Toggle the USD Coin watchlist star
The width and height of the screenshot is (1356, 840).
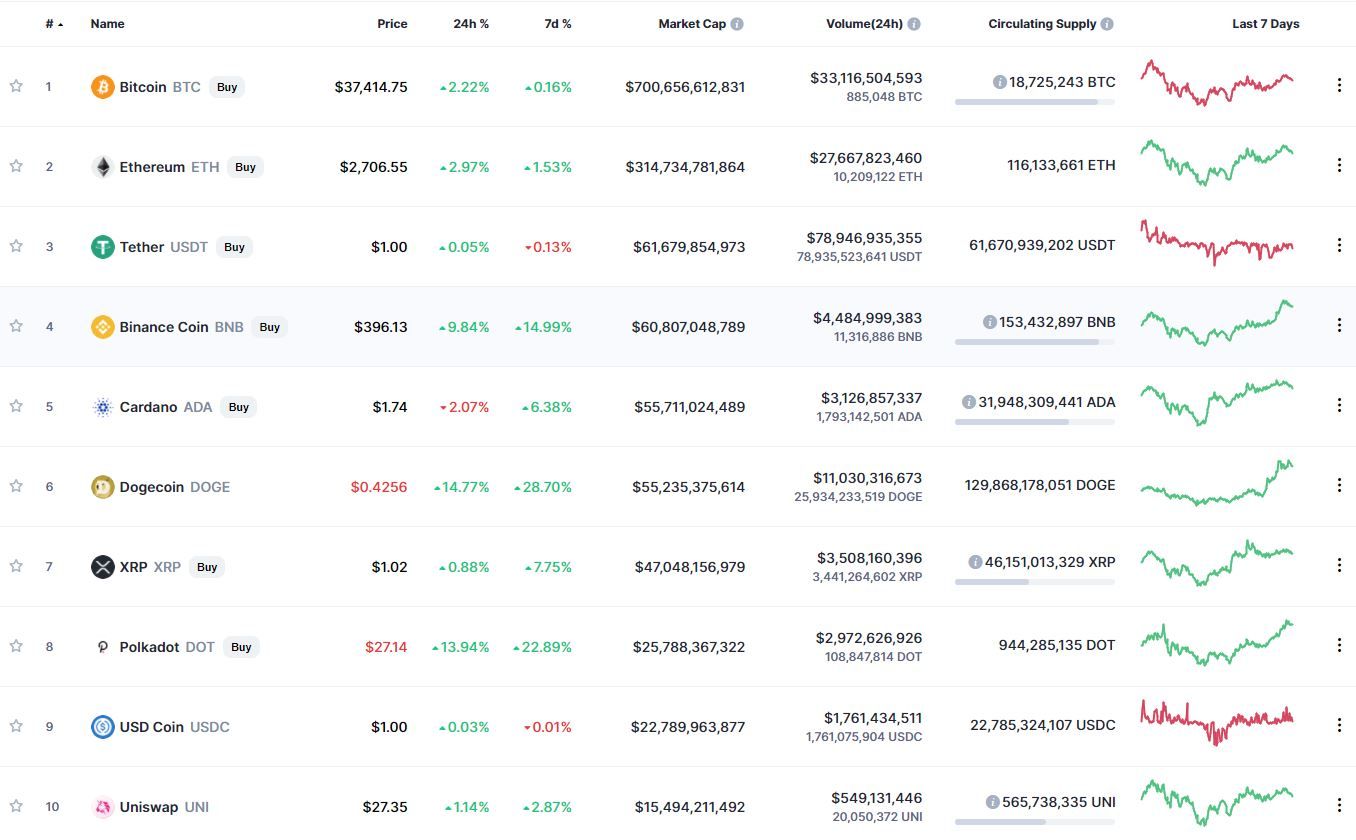pyautogui.click(x=16, y=726)
